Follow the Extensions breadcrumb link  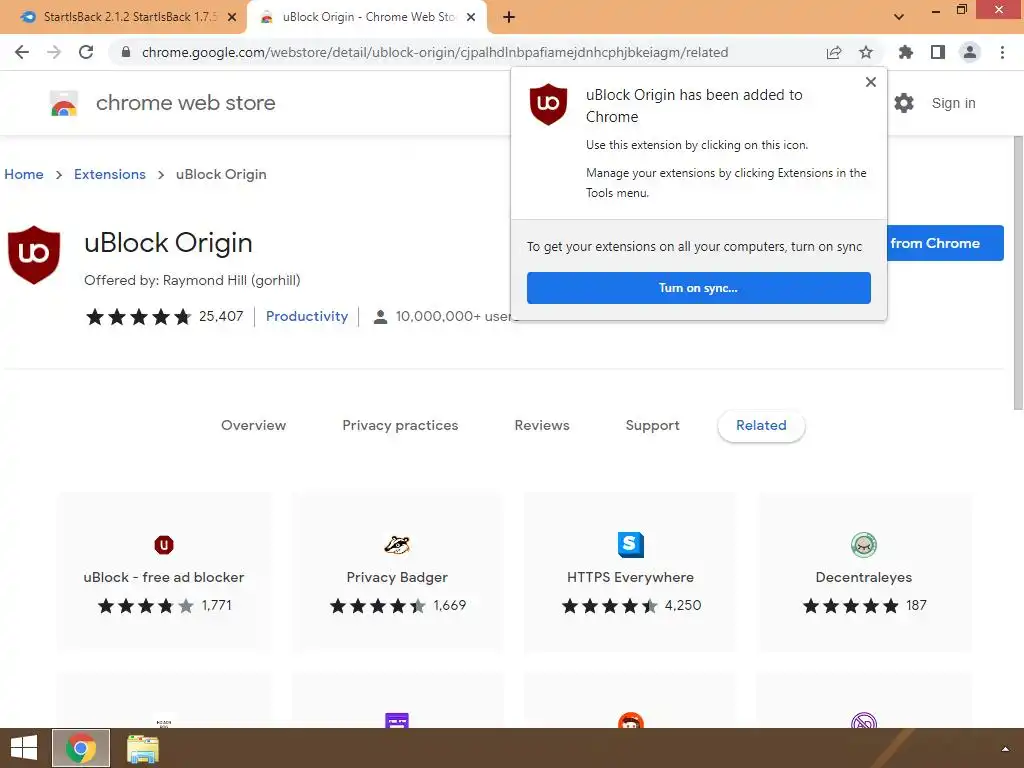[x=110, y=174]
